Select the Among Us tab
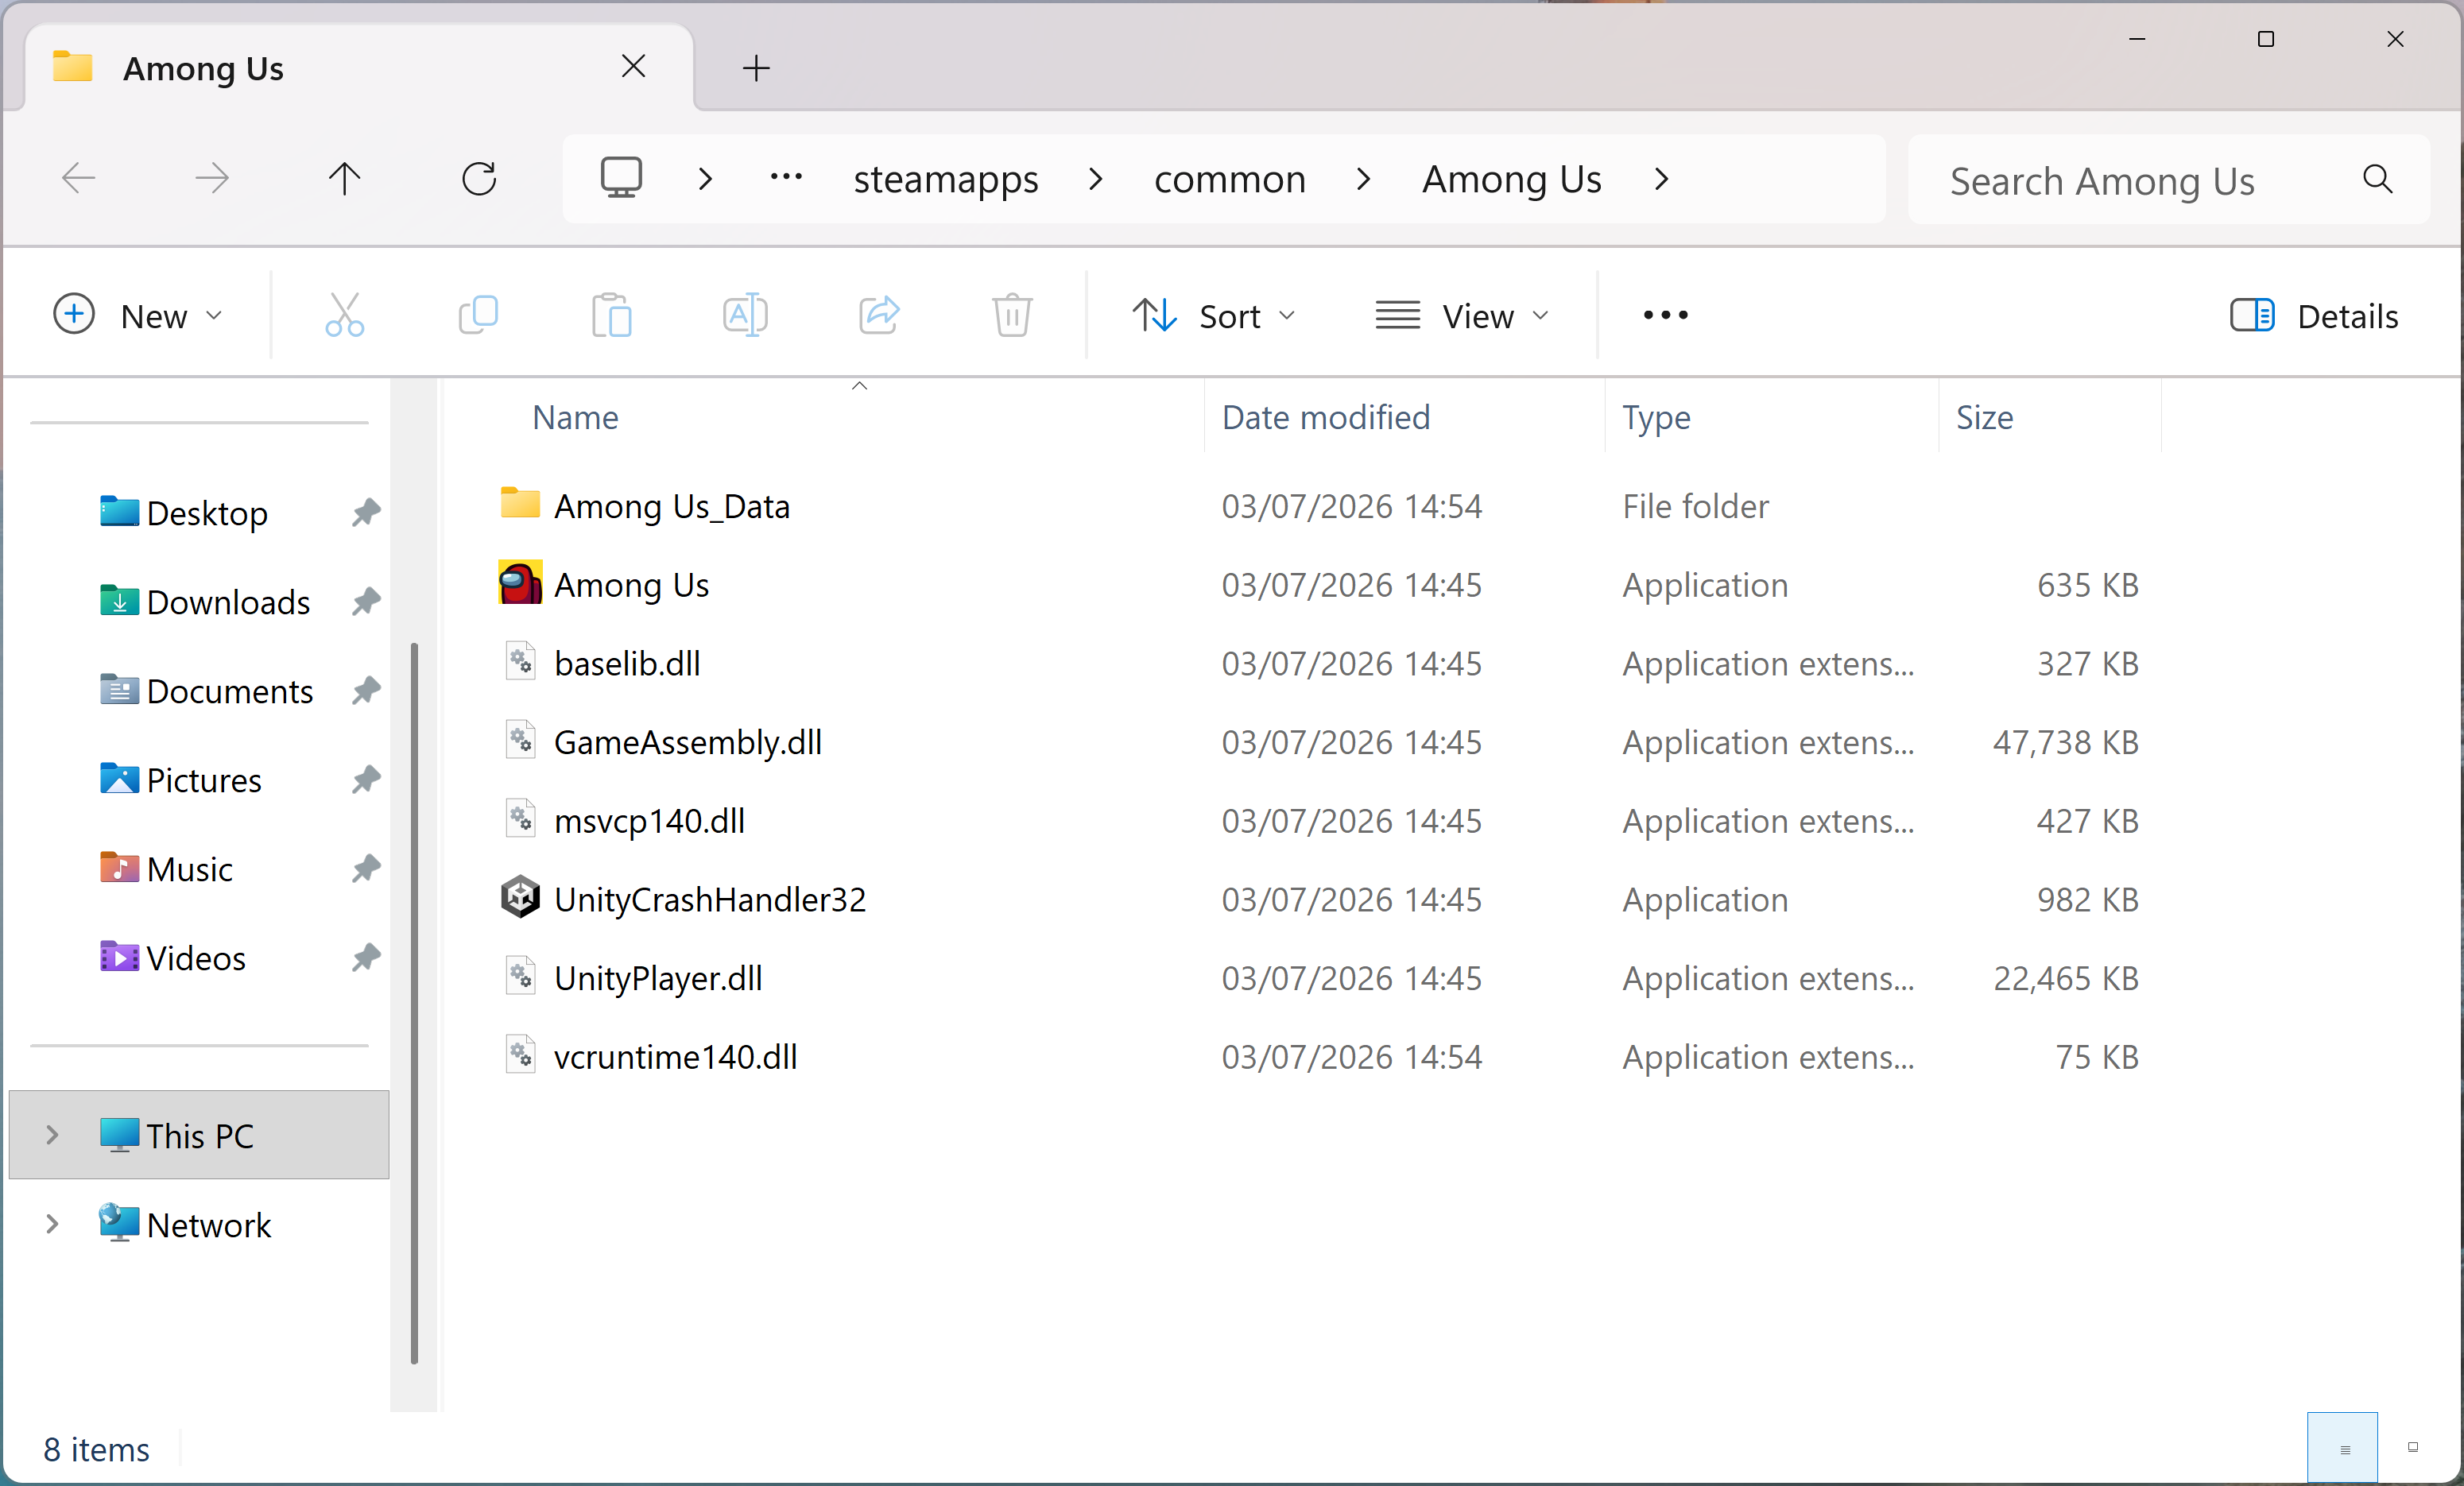The image size is (2464, 1486). click(358, 68)
